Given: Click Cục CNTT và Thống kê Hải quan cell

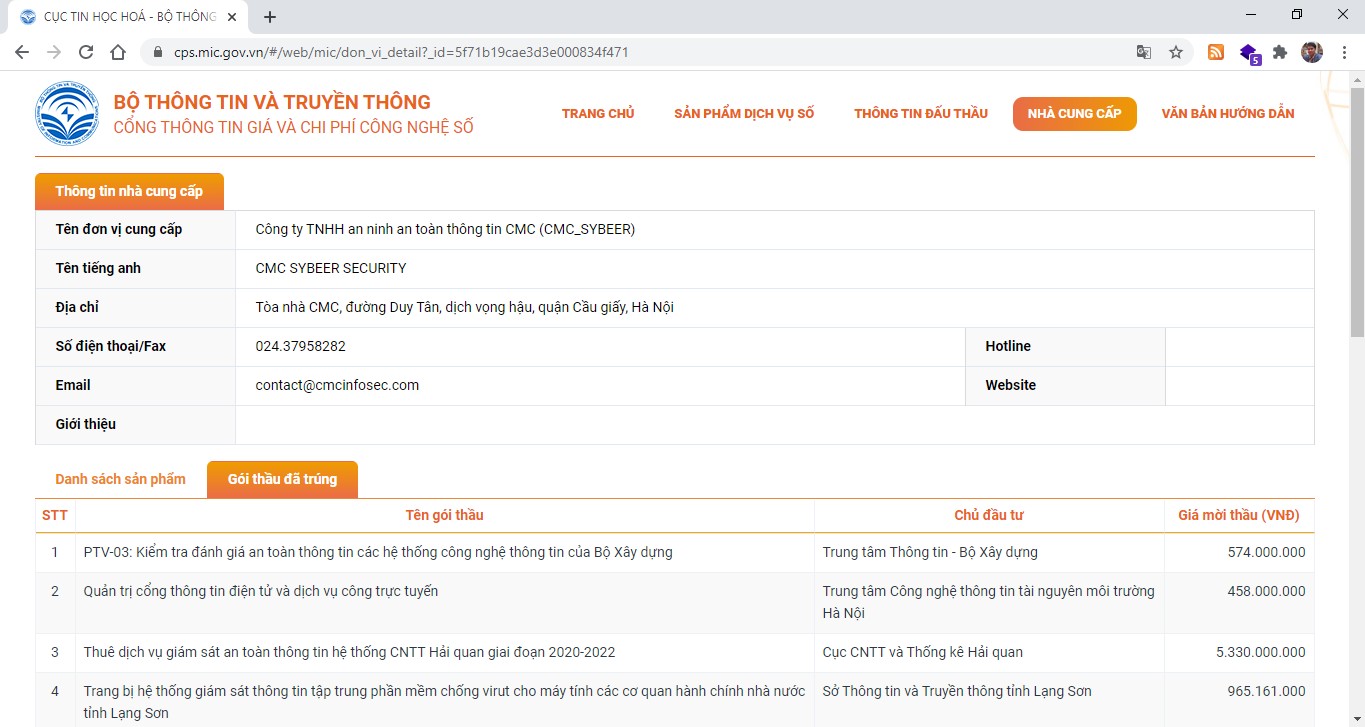Looking at the screenshot, I should click(923, 652).
